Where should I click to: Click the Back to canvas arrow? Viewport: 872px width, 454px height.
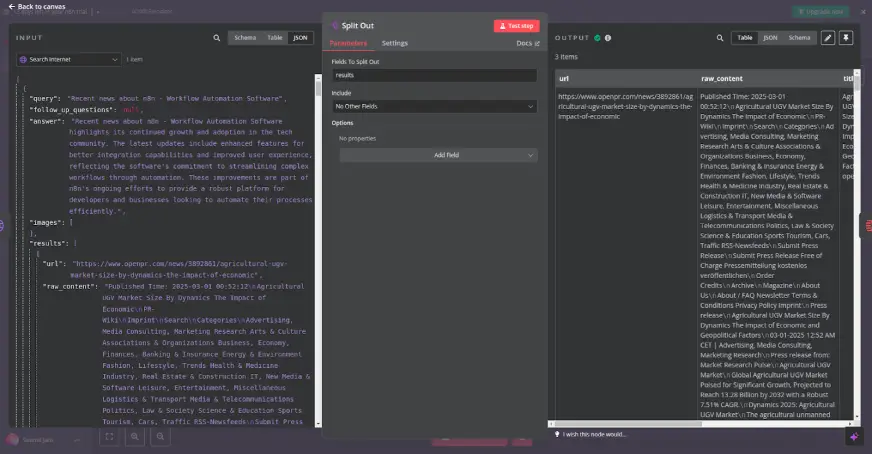coord(10,6)
